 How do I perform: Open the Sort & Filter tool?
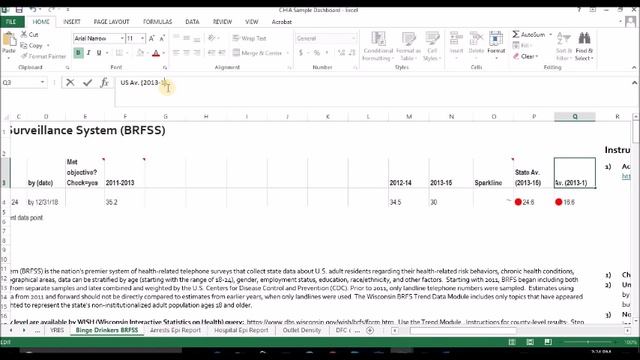[564, 46]
